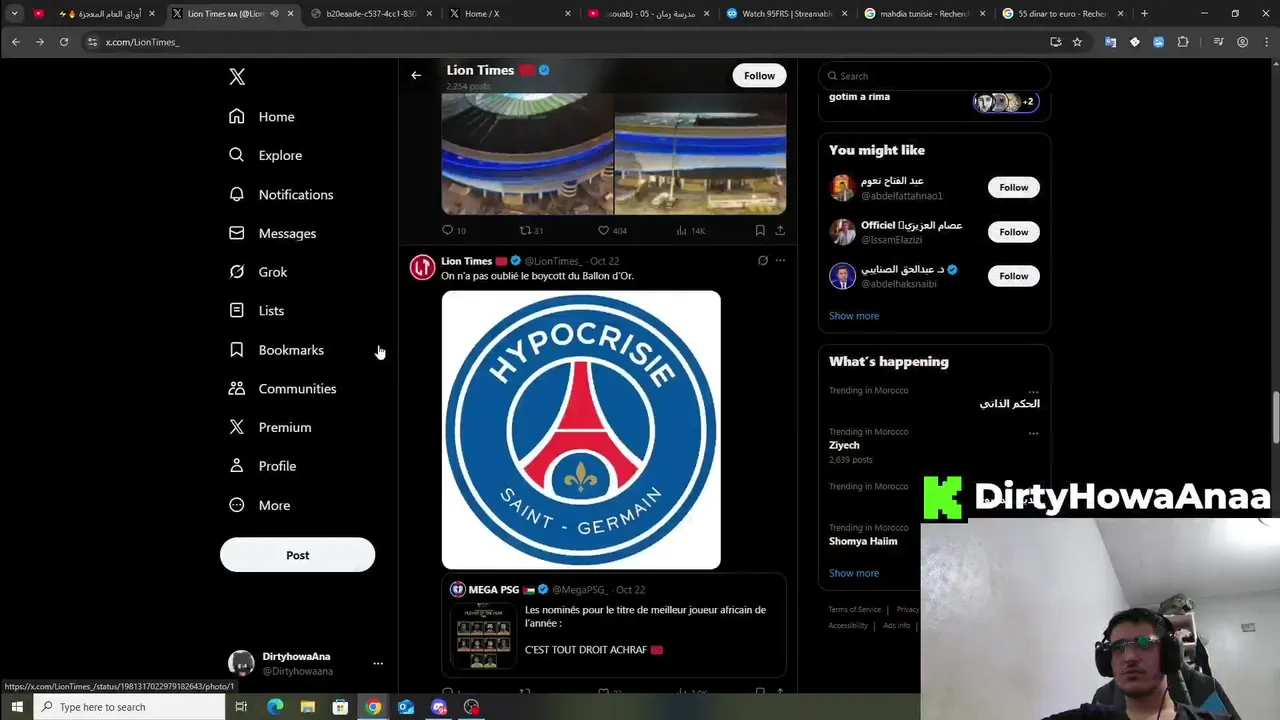Viewport: 1280px width, 720px height.
Task: Open the Chrome extensions puzzle icon
Action: (1183, 42)
